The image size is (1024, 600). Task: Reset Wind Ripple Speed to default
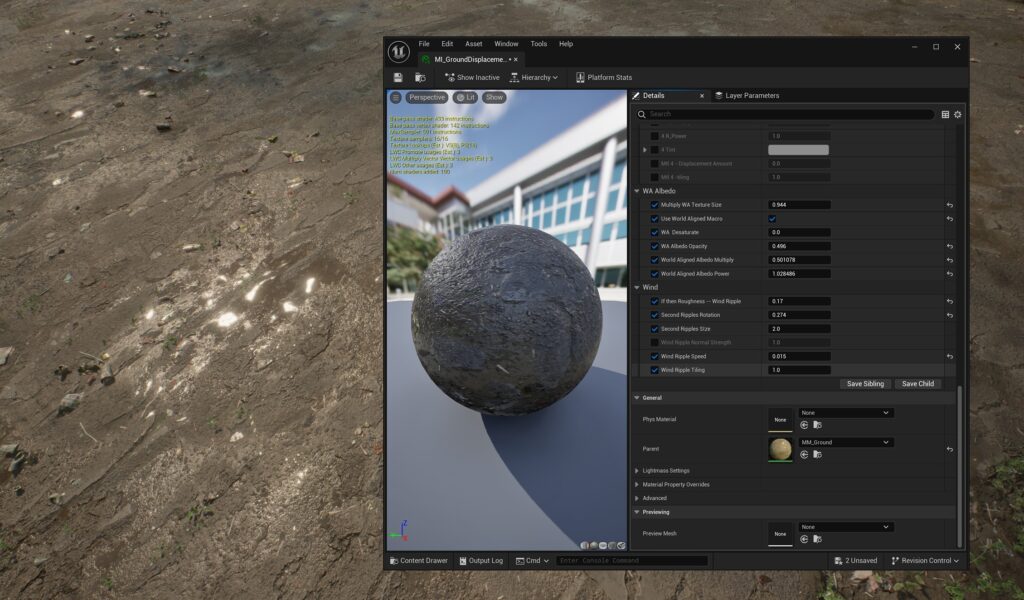(949, 356)
